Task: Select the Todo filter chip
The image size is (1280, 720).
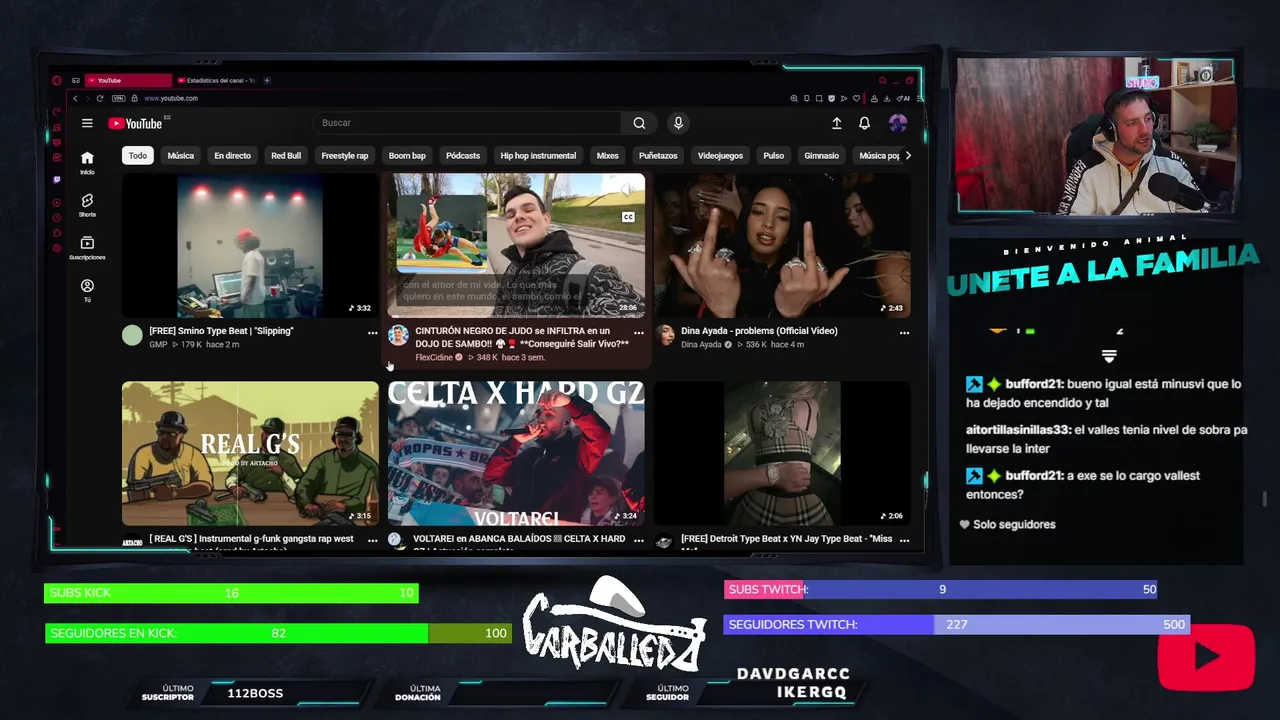Action: click(137, 155)
